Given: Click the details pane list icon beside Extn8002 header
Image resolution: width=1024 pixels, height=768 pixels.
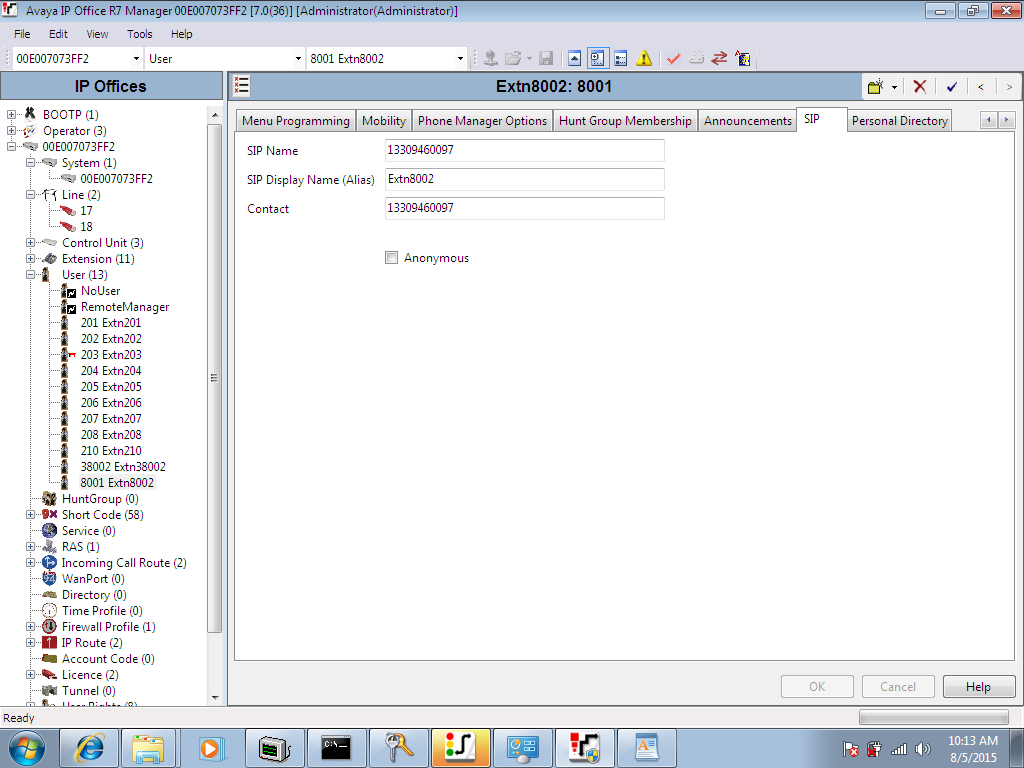Looking at the screenshot, I should pos(242,86).
